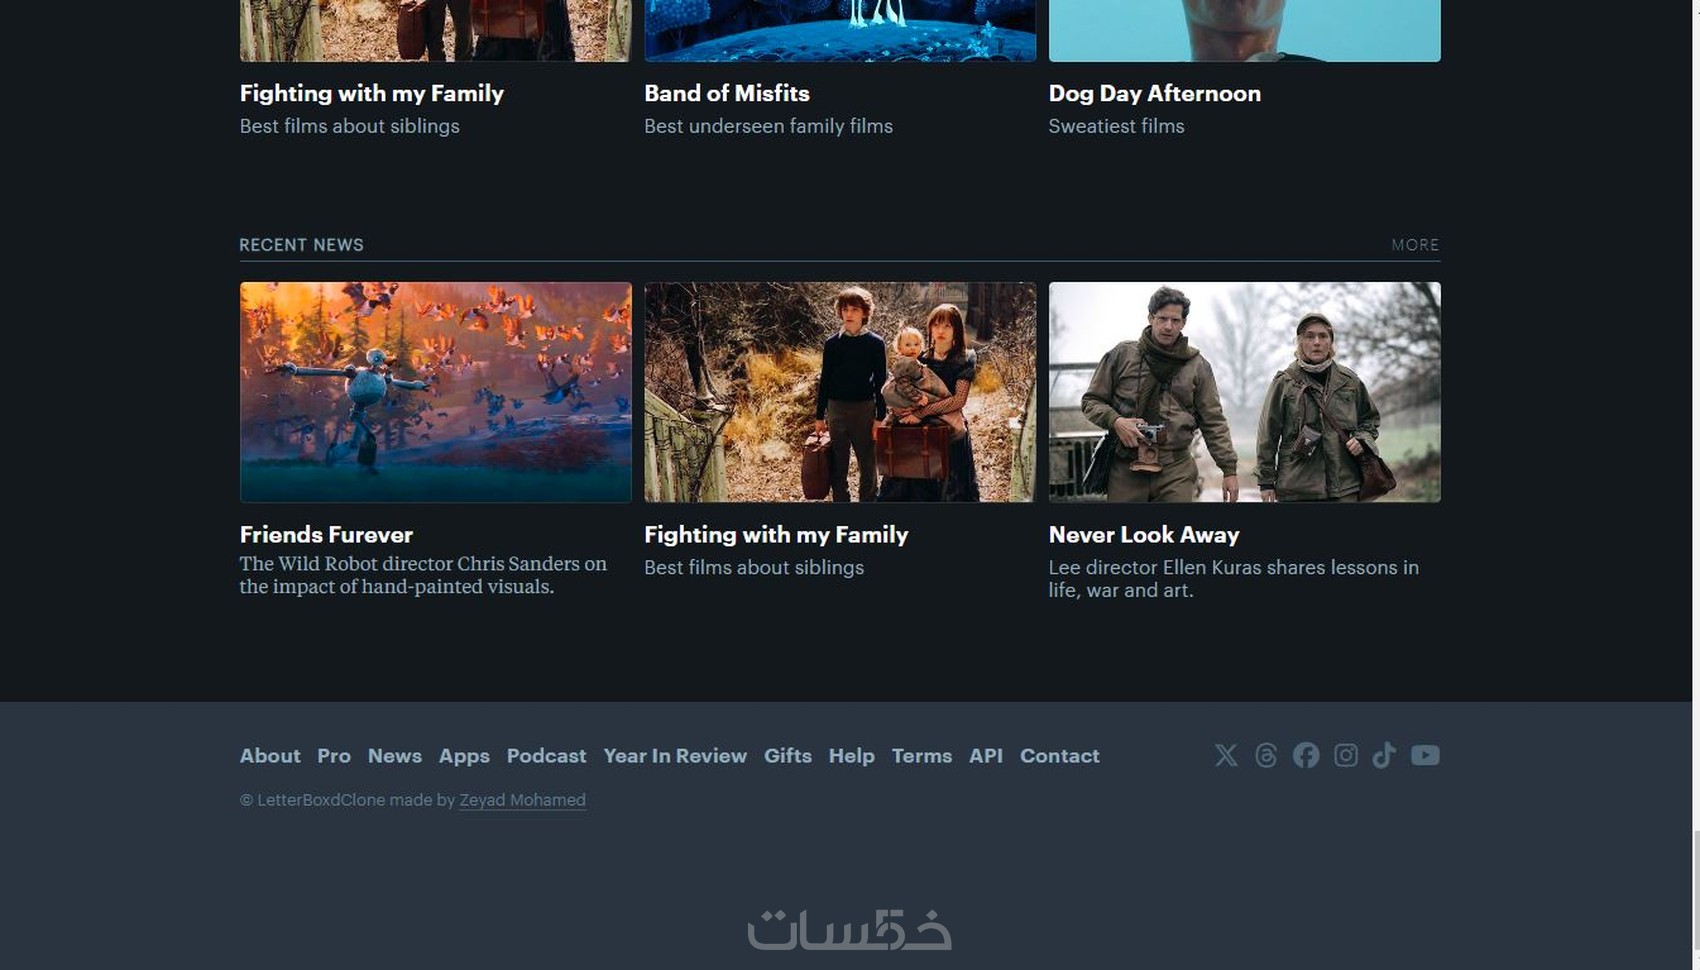Open Year In Review link

click(x=675, y=756)
